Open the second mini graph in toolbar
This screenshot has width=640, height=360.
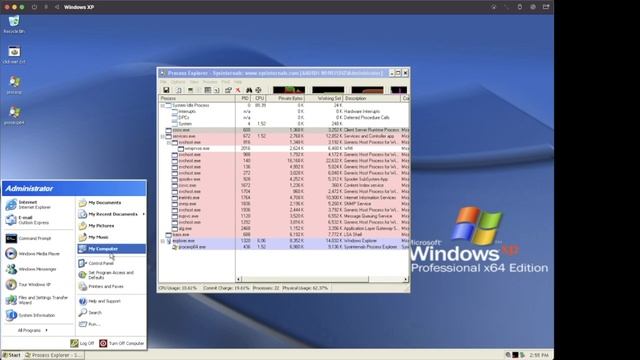(x=328, y=90)
